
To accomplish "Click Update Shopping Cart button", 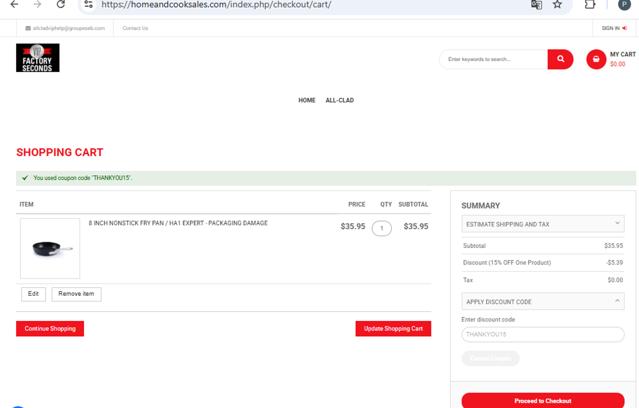I will (393, 329).
